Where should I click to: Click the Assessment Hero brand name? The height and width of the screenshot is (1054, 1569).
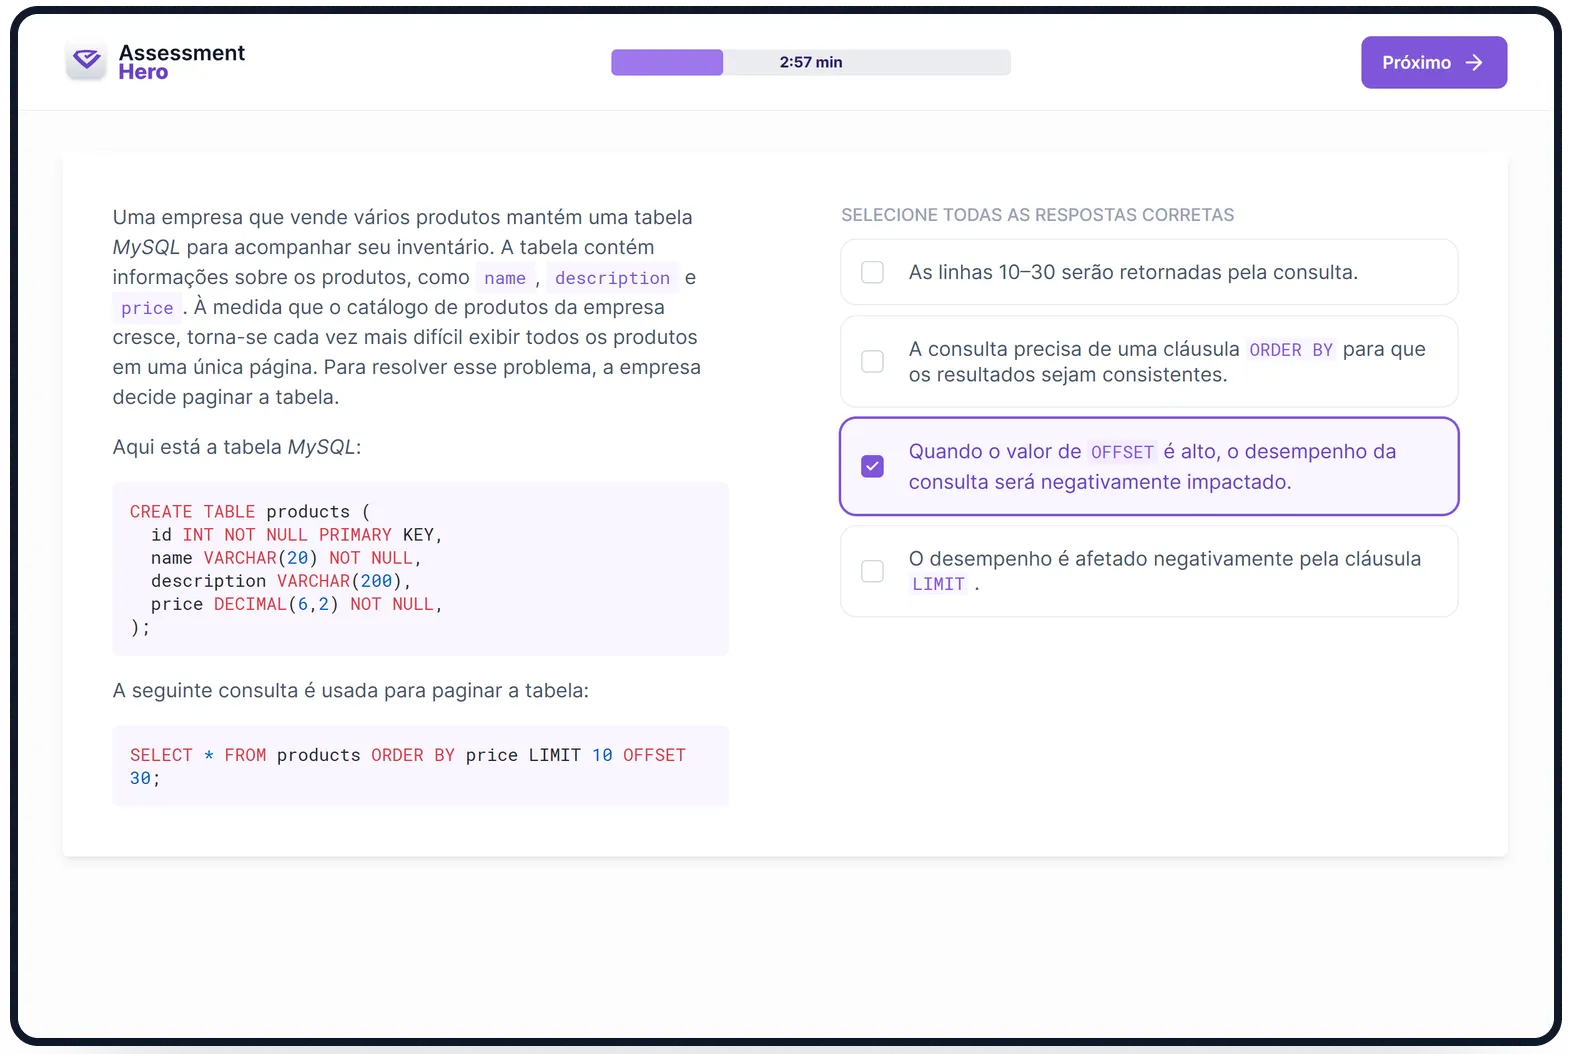click(x=181, y=62)
